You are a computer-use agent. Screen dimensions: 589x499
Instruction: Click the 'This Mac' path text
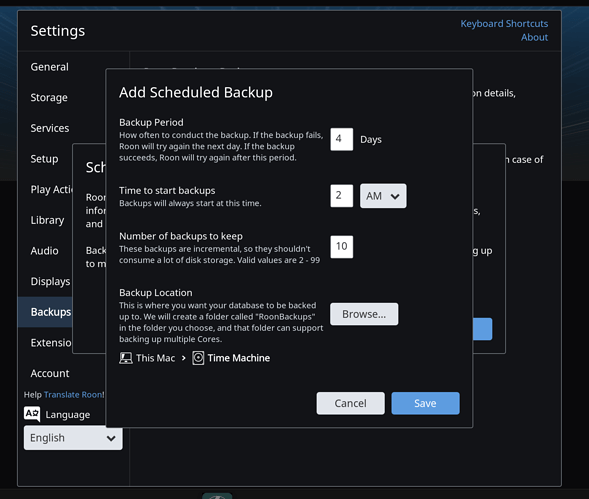pos(156,358)
